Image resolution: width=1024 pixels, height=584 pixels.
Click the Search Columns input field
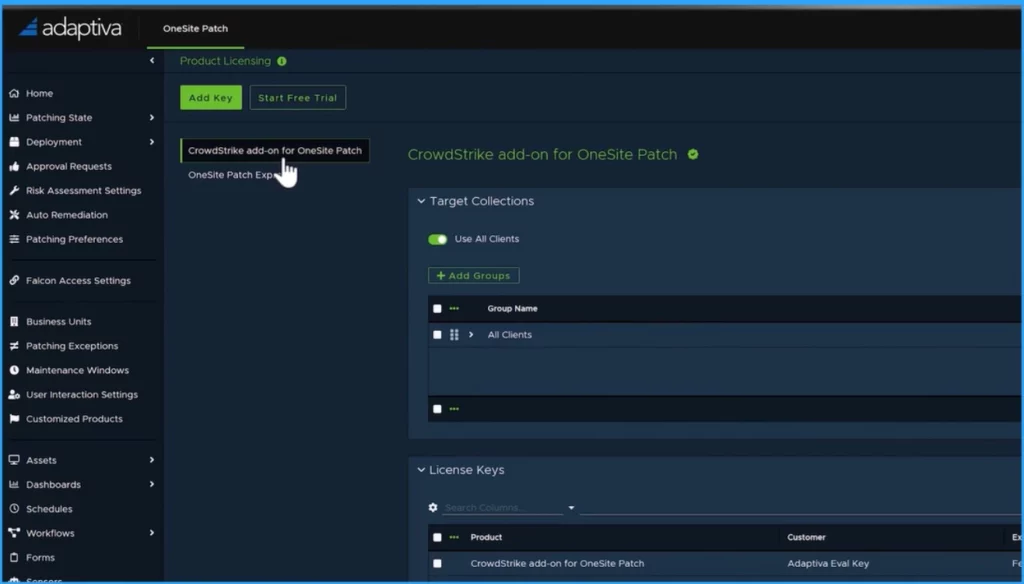(502, 508)
